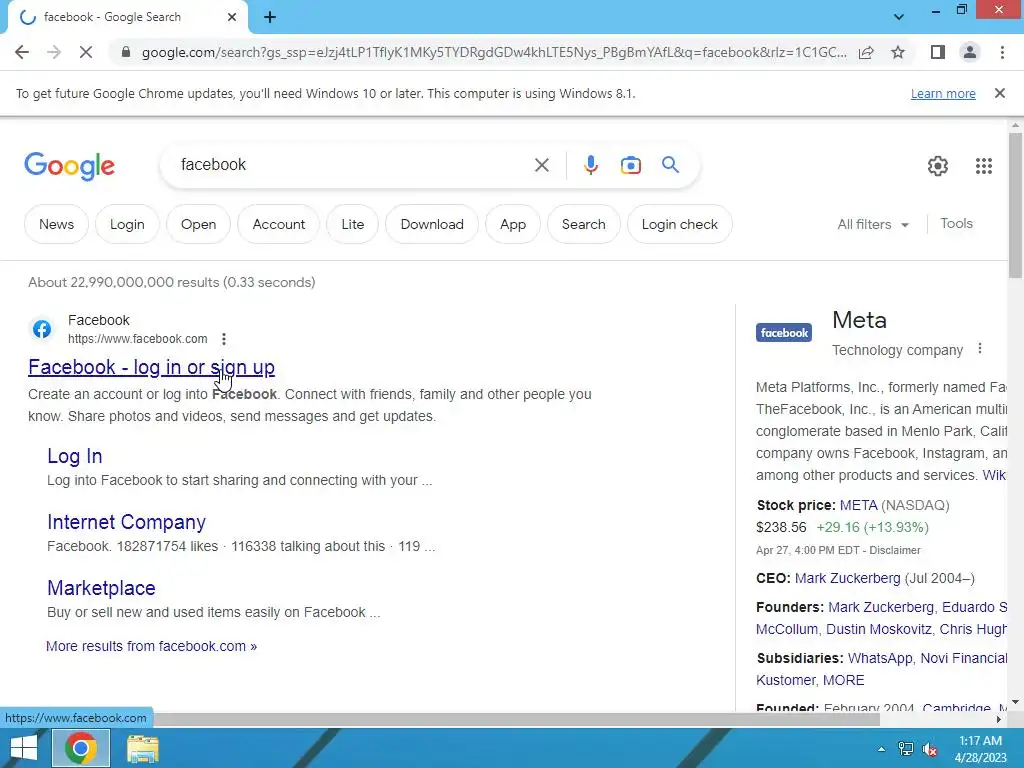Image resolution: width=1024 pixels, height=768 pixels.
Task: Open the Chrome three-dot menu
Action: [1002, 52]
